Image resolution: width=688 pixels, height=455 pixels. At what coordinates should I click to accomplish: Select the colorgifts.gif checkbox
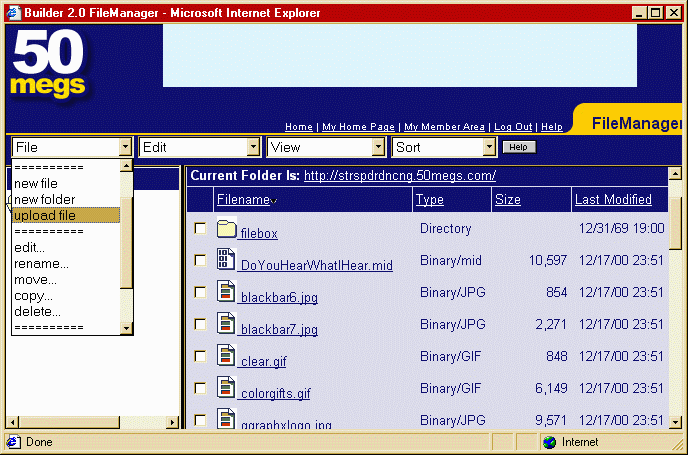[x=200, y=389]
